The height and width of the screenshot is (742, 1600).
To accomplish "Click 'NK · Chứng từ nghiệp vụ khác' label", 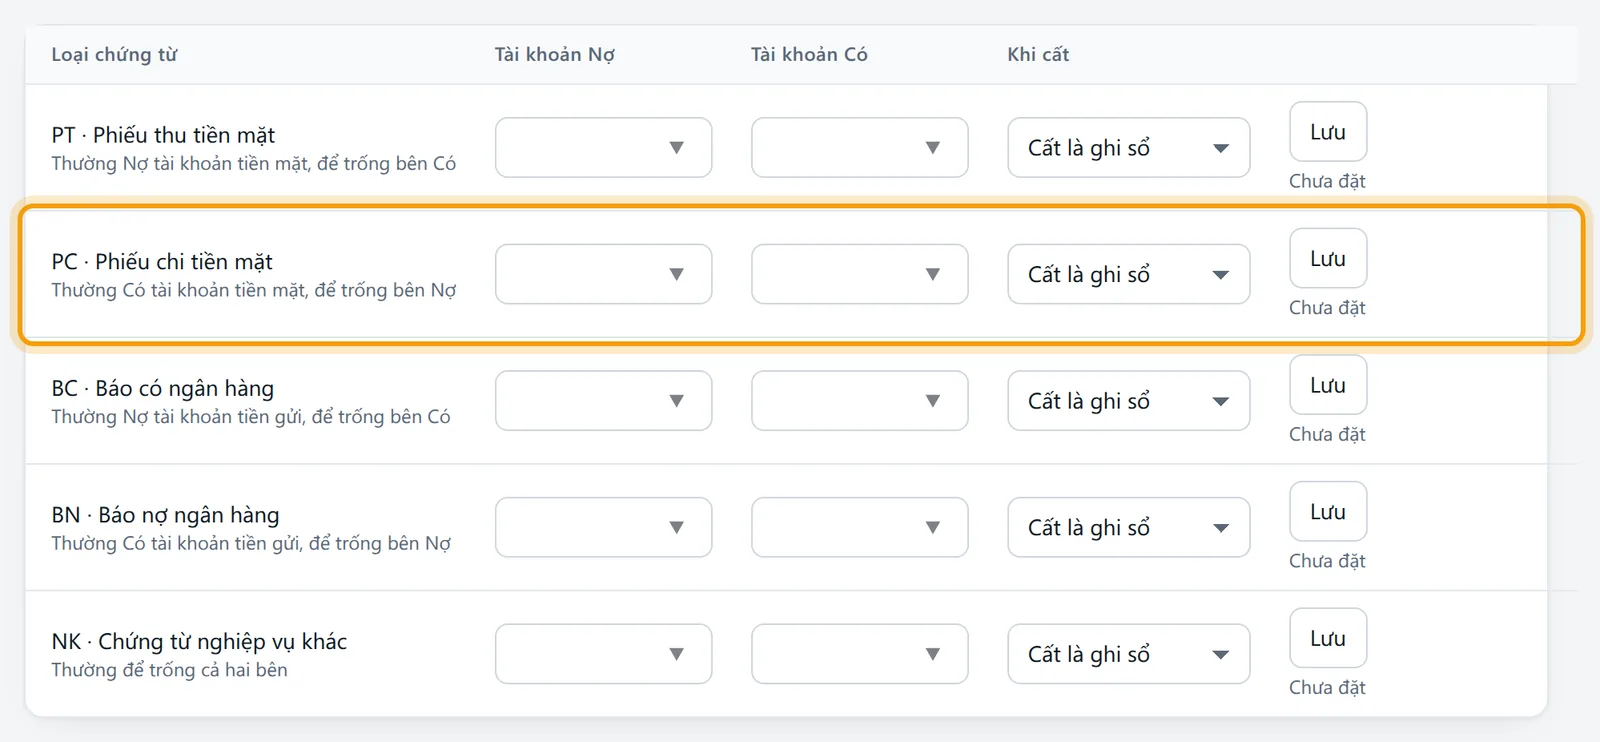I will 199,642.
